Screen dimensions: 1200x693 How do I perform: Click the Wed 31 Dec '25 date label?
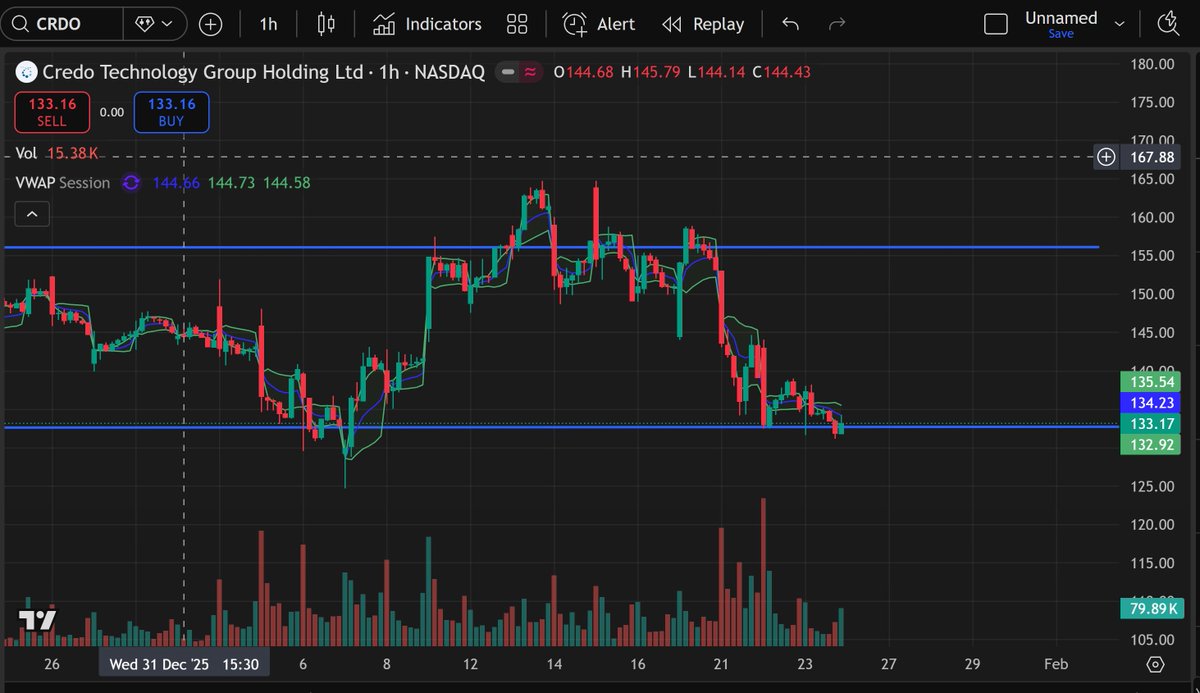coord(184,664)
